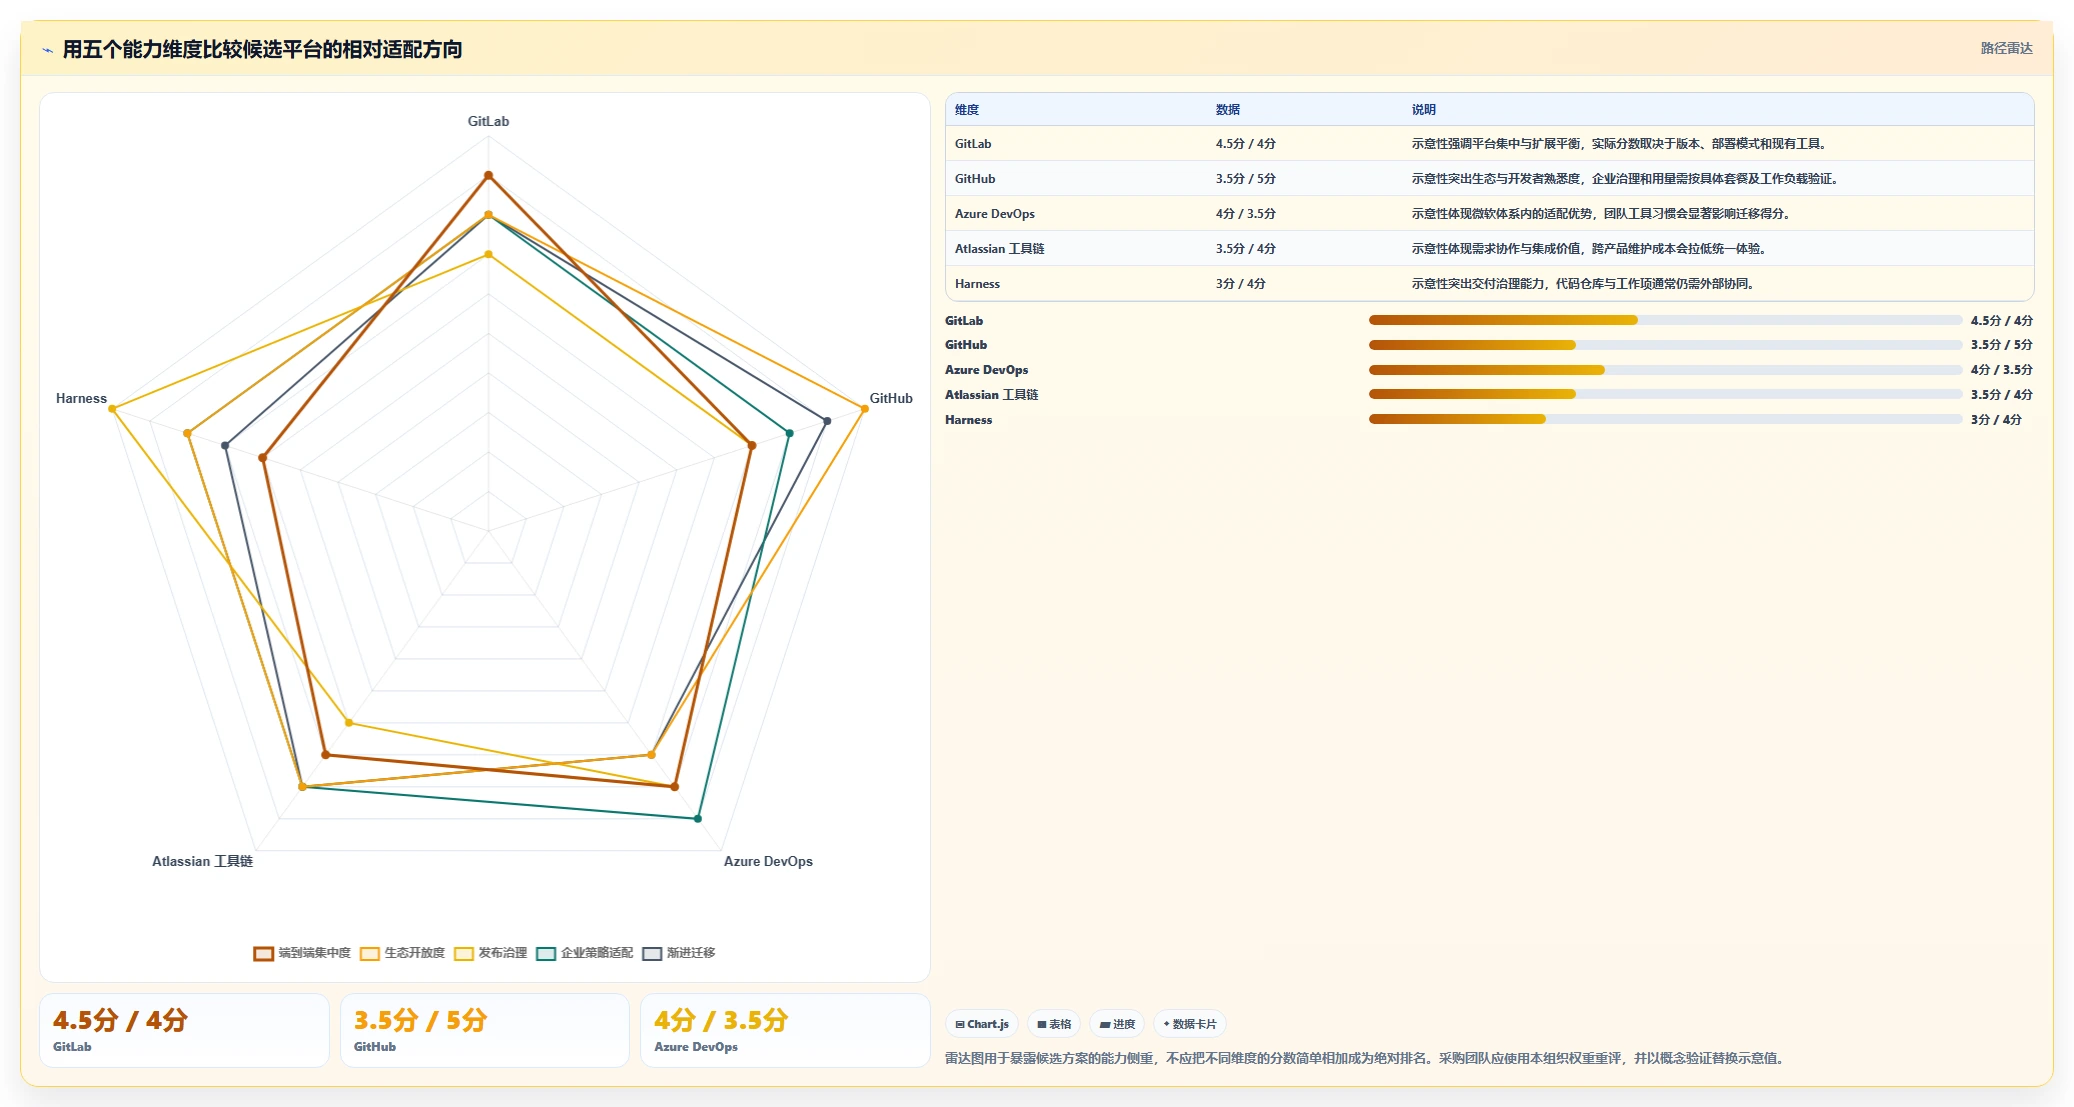Viewport: 2074px width, 1107px height.
Task: Click the GitLab progress bar
Action: click(x=1666, y=320)
